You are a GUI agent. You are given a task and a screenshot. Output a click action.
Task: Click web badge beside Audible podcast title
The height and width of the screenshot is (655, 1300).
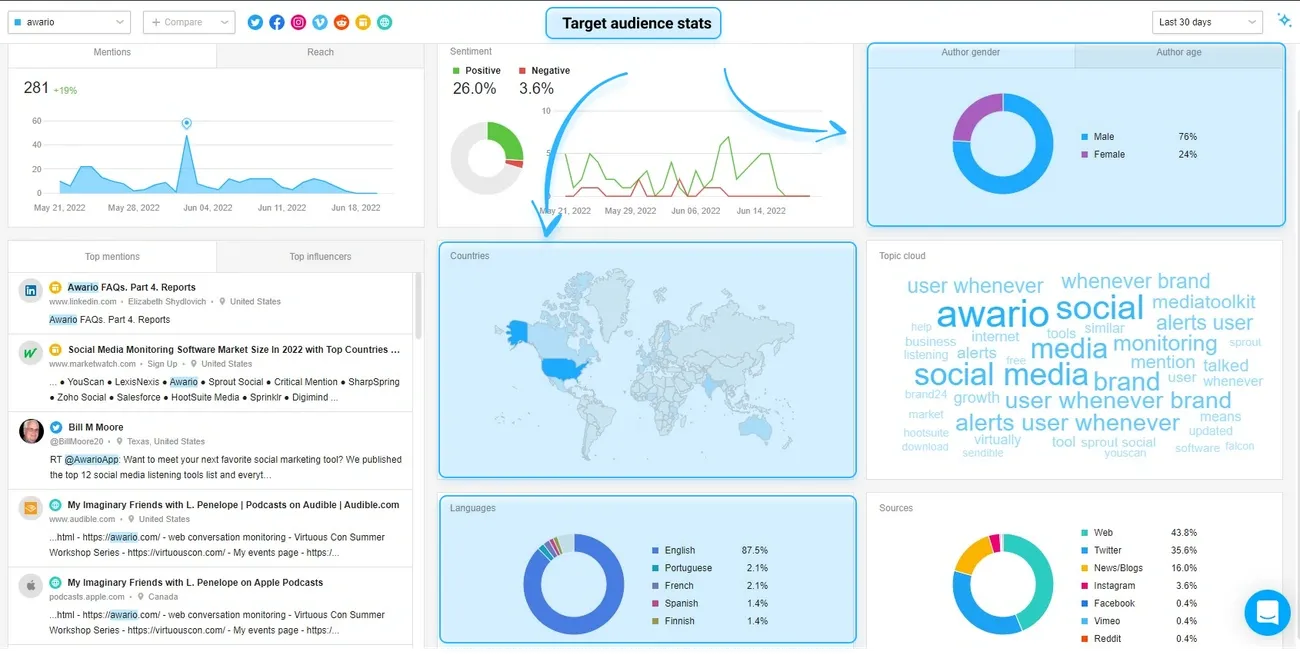click(56, 505)
